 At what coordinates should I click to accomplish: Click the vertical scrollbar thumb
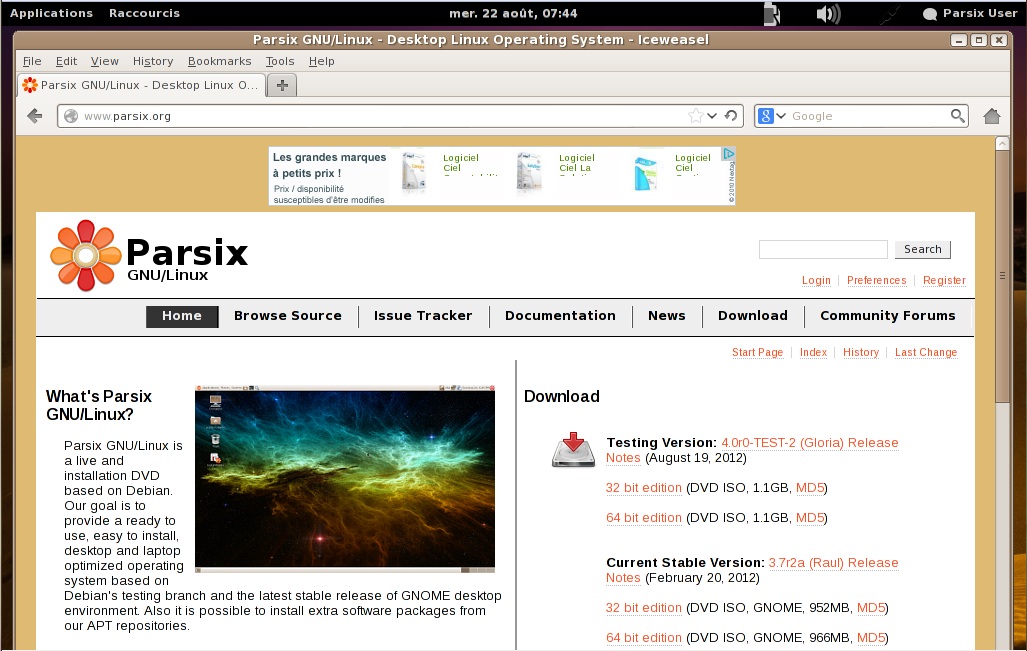click(1002, 276)
